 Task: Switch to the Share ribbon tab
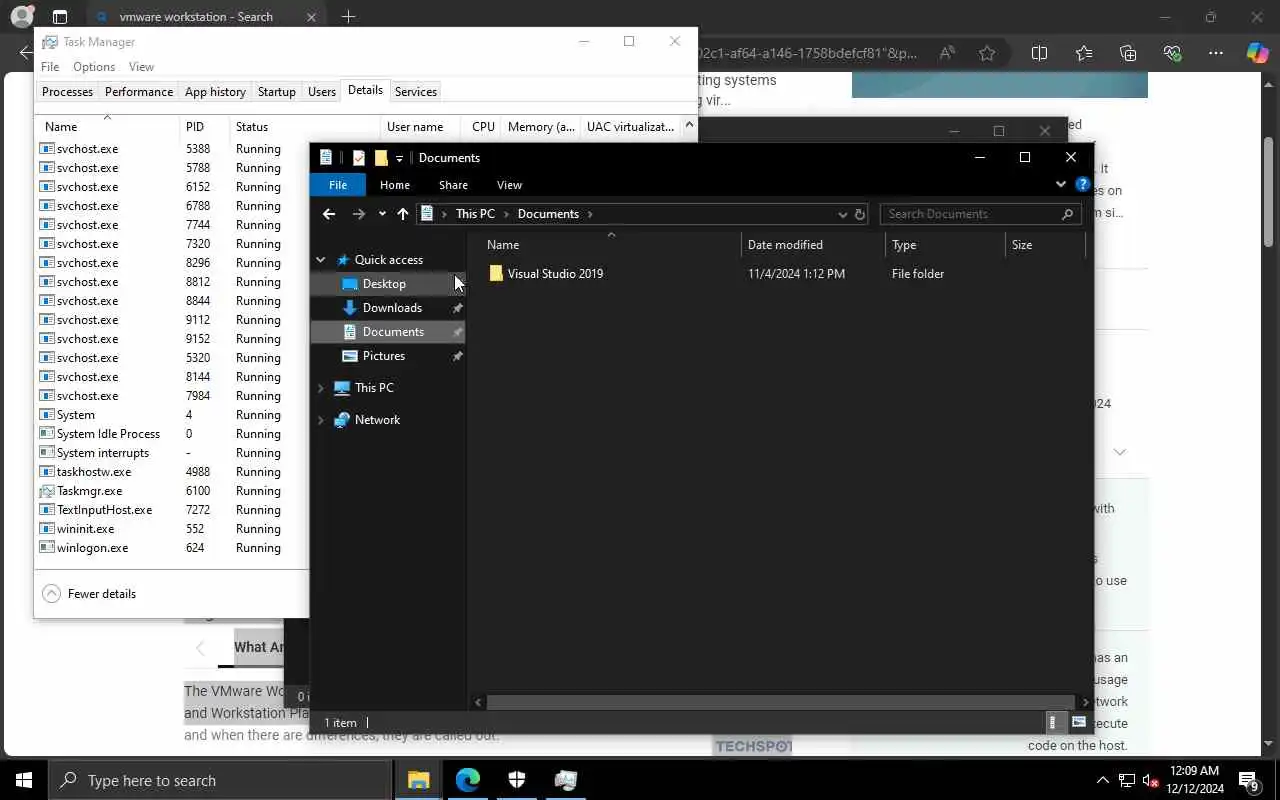453,185
